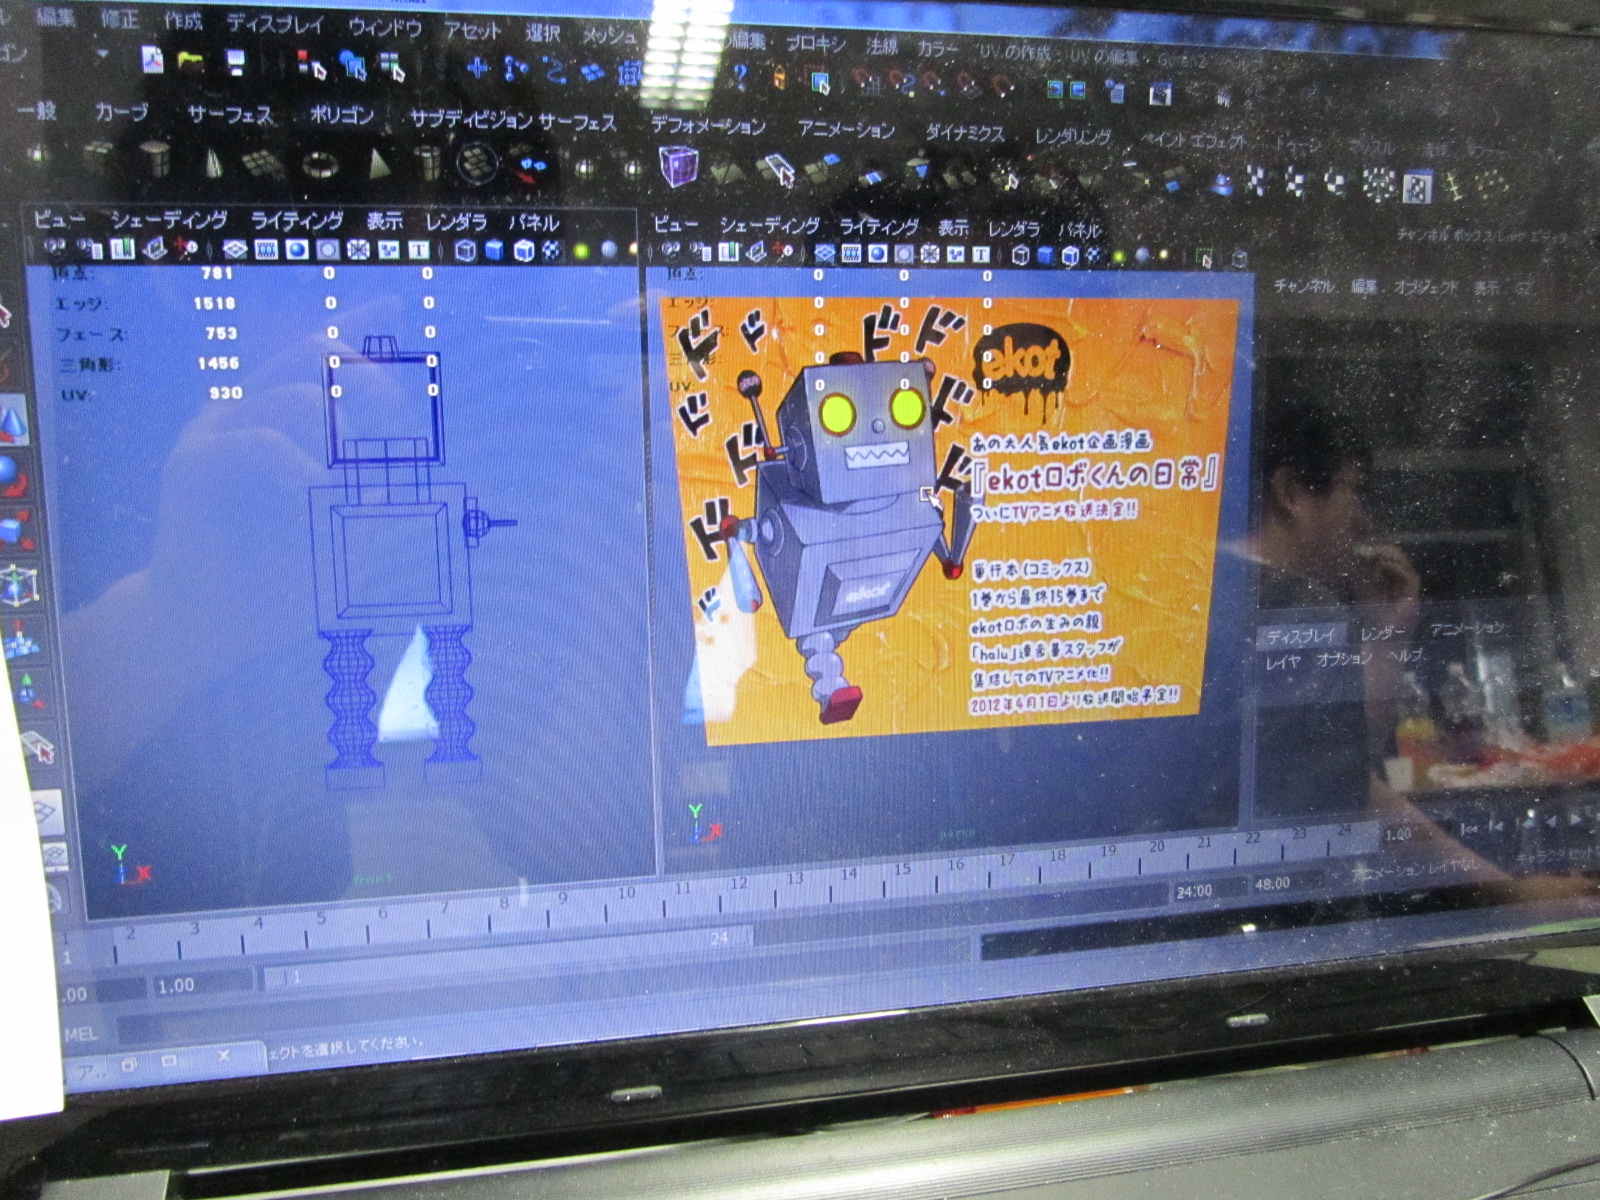Click the Construction History icon on status line
Image resolution: width=1600 pixels, height=1200 pixels.
1116,92
